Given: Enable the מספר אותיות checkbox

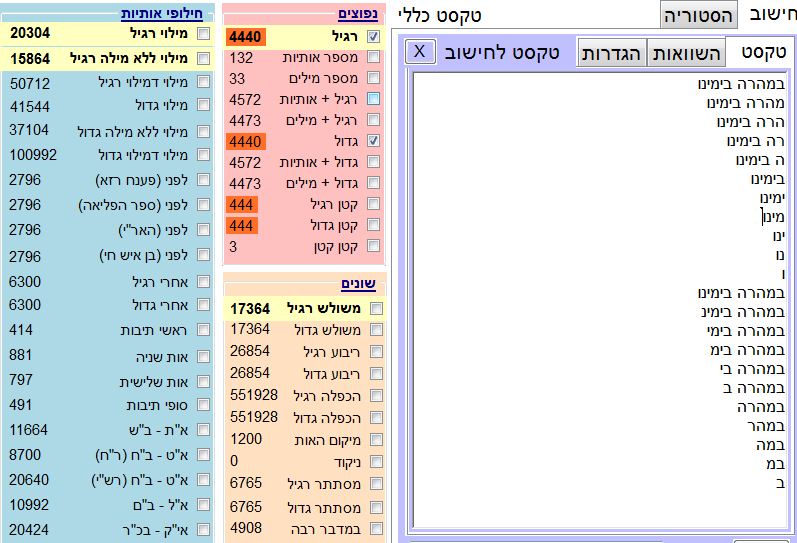Looking at the screenshot, I should click(374, 57).
